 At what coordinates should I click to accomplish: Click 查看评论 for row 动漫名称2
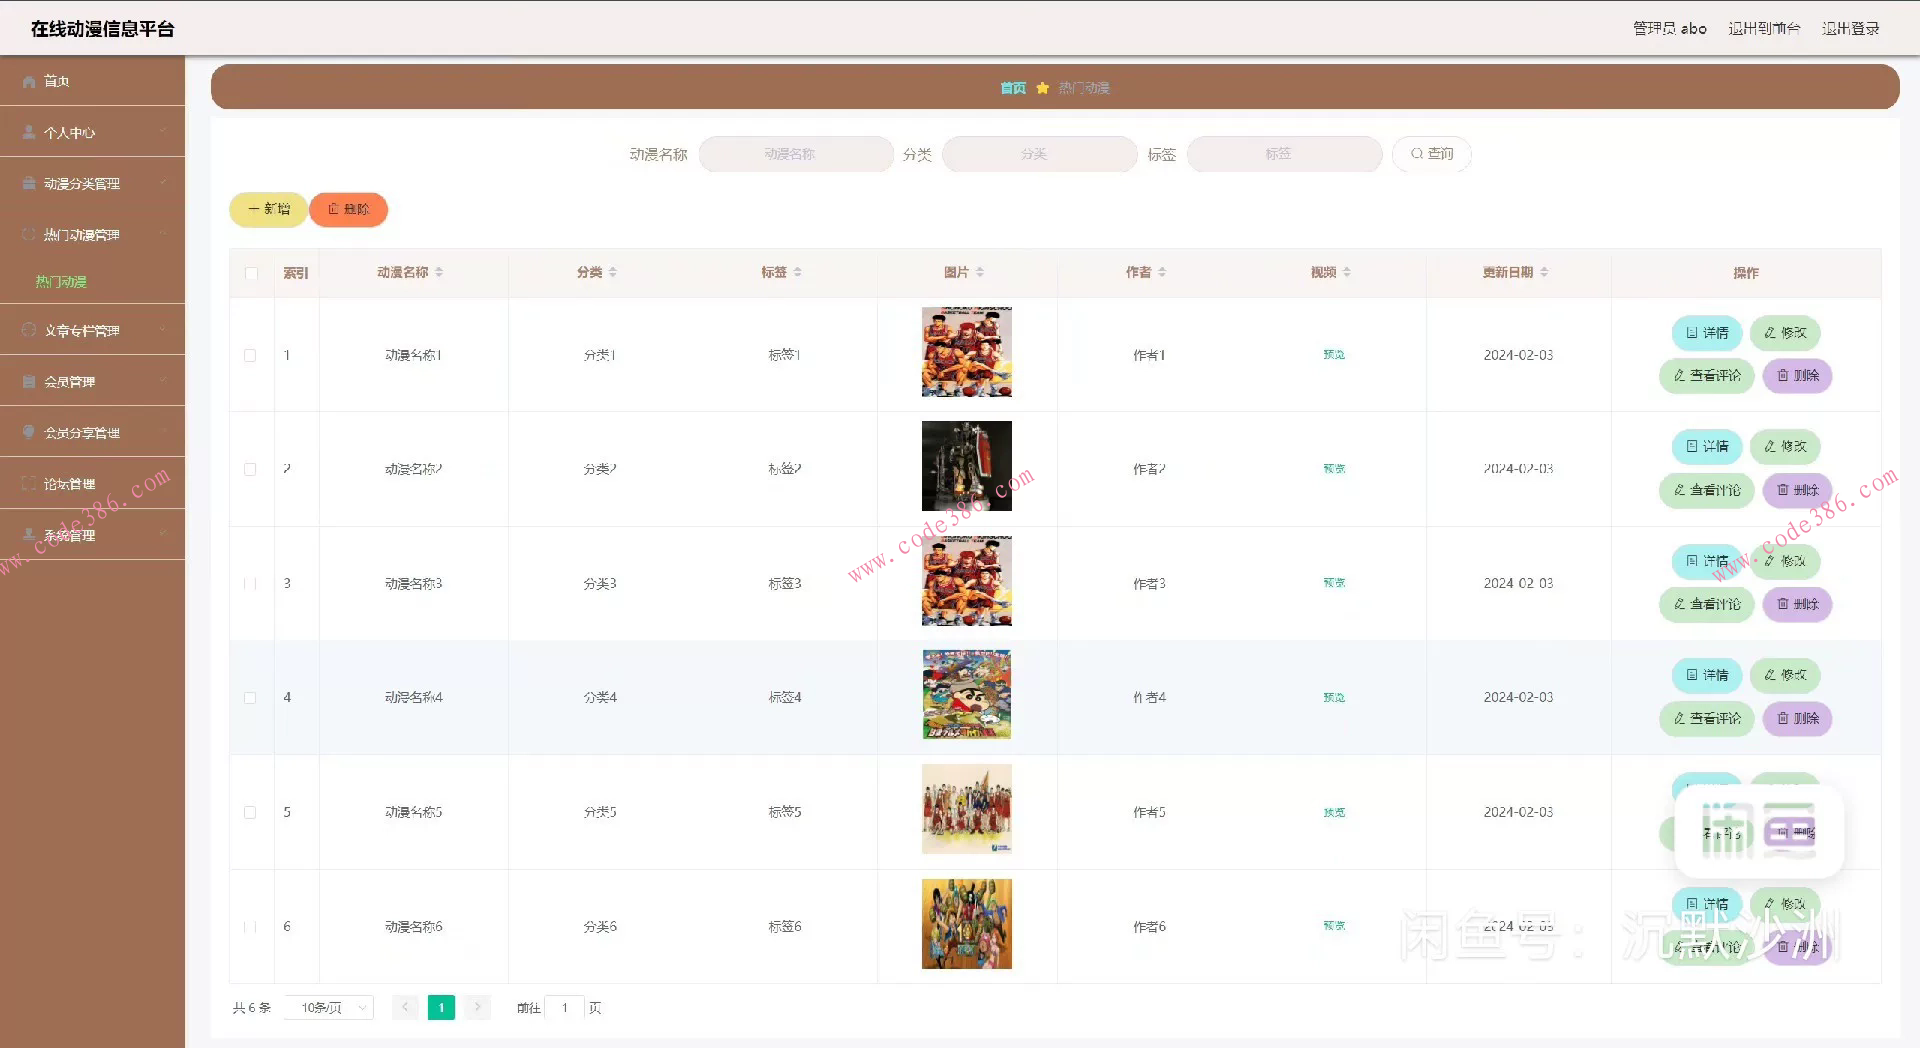(1706, 490)
